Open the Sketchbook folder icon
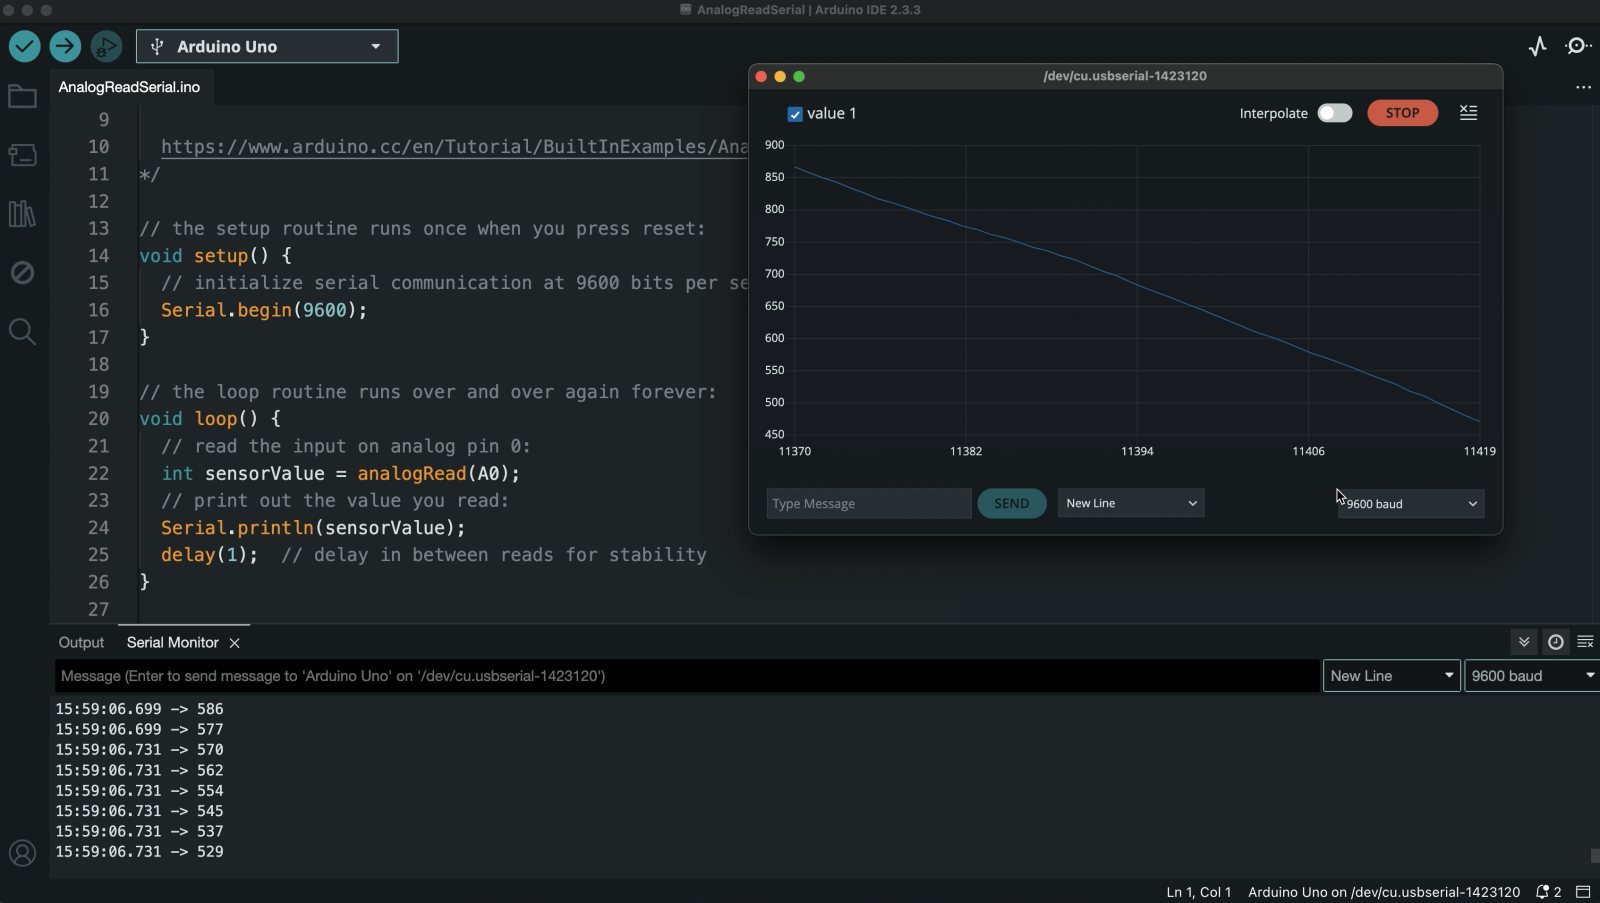This screenshot has width=1600, height=903. [22, 97]
